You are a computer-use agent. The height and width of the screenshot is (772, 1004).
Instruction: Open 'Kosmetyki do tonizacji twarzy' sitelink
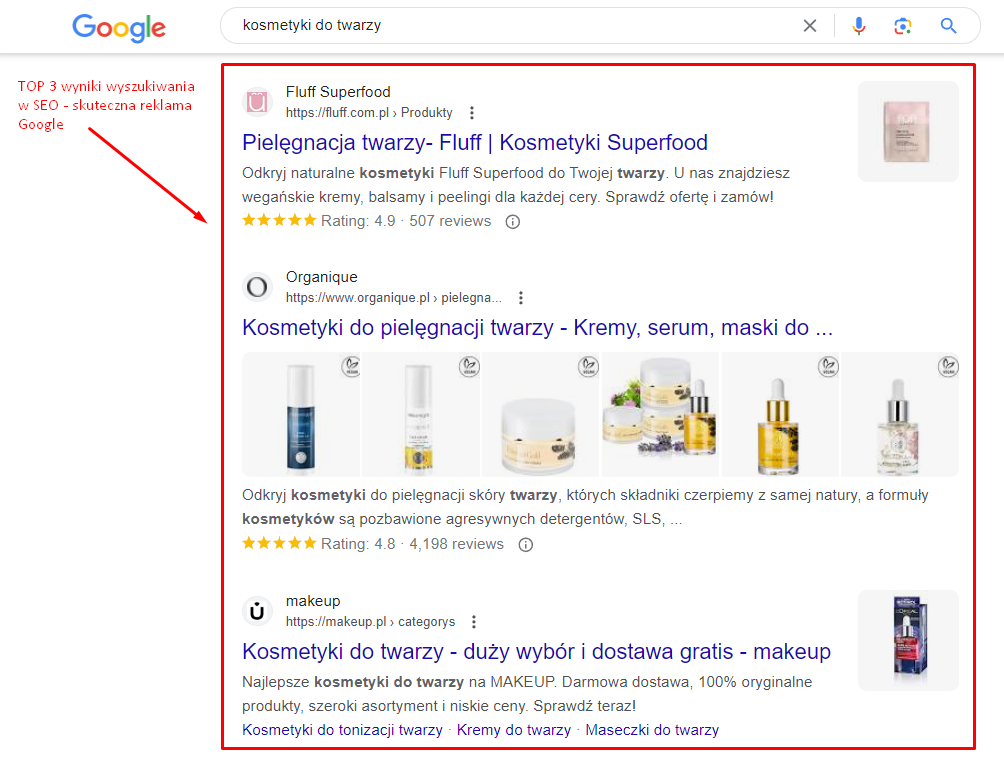click(x=342, y=730)
